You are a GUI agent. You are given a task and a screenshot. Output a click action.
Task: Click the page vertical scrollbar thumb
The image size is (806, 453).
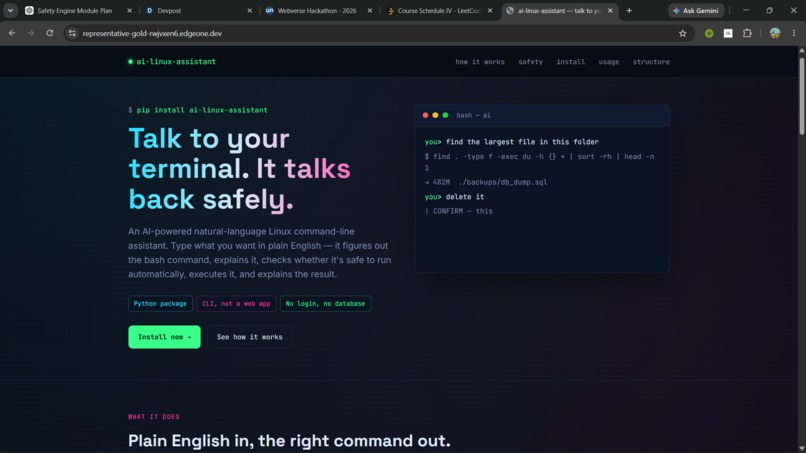(x=801, y=95)
